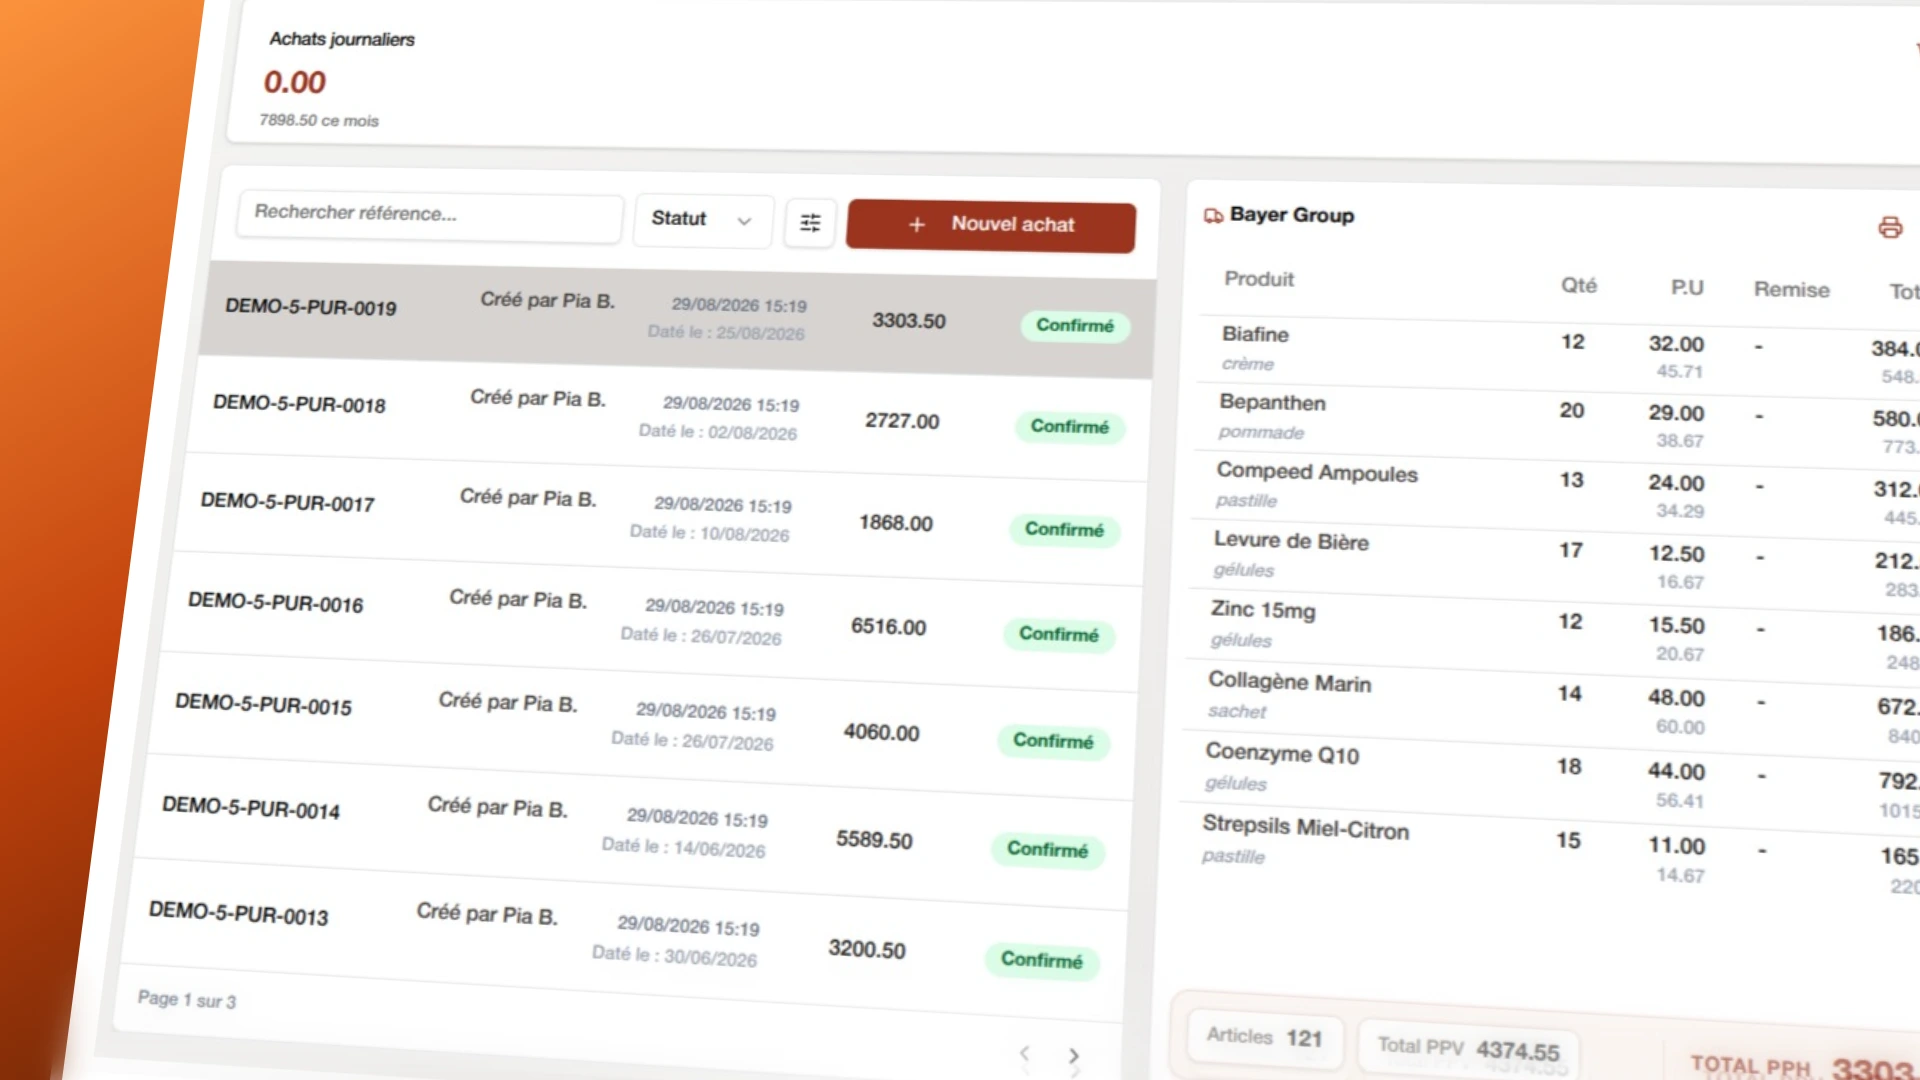Click the 2727.00 amount
The width and height of the screenshot is (1920, 1080).
pos(902,421)
